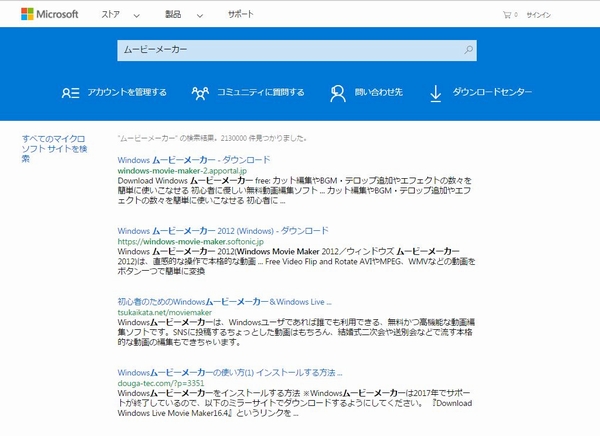Open Windowsムービーメーカーの使い方(1) result

230,372
